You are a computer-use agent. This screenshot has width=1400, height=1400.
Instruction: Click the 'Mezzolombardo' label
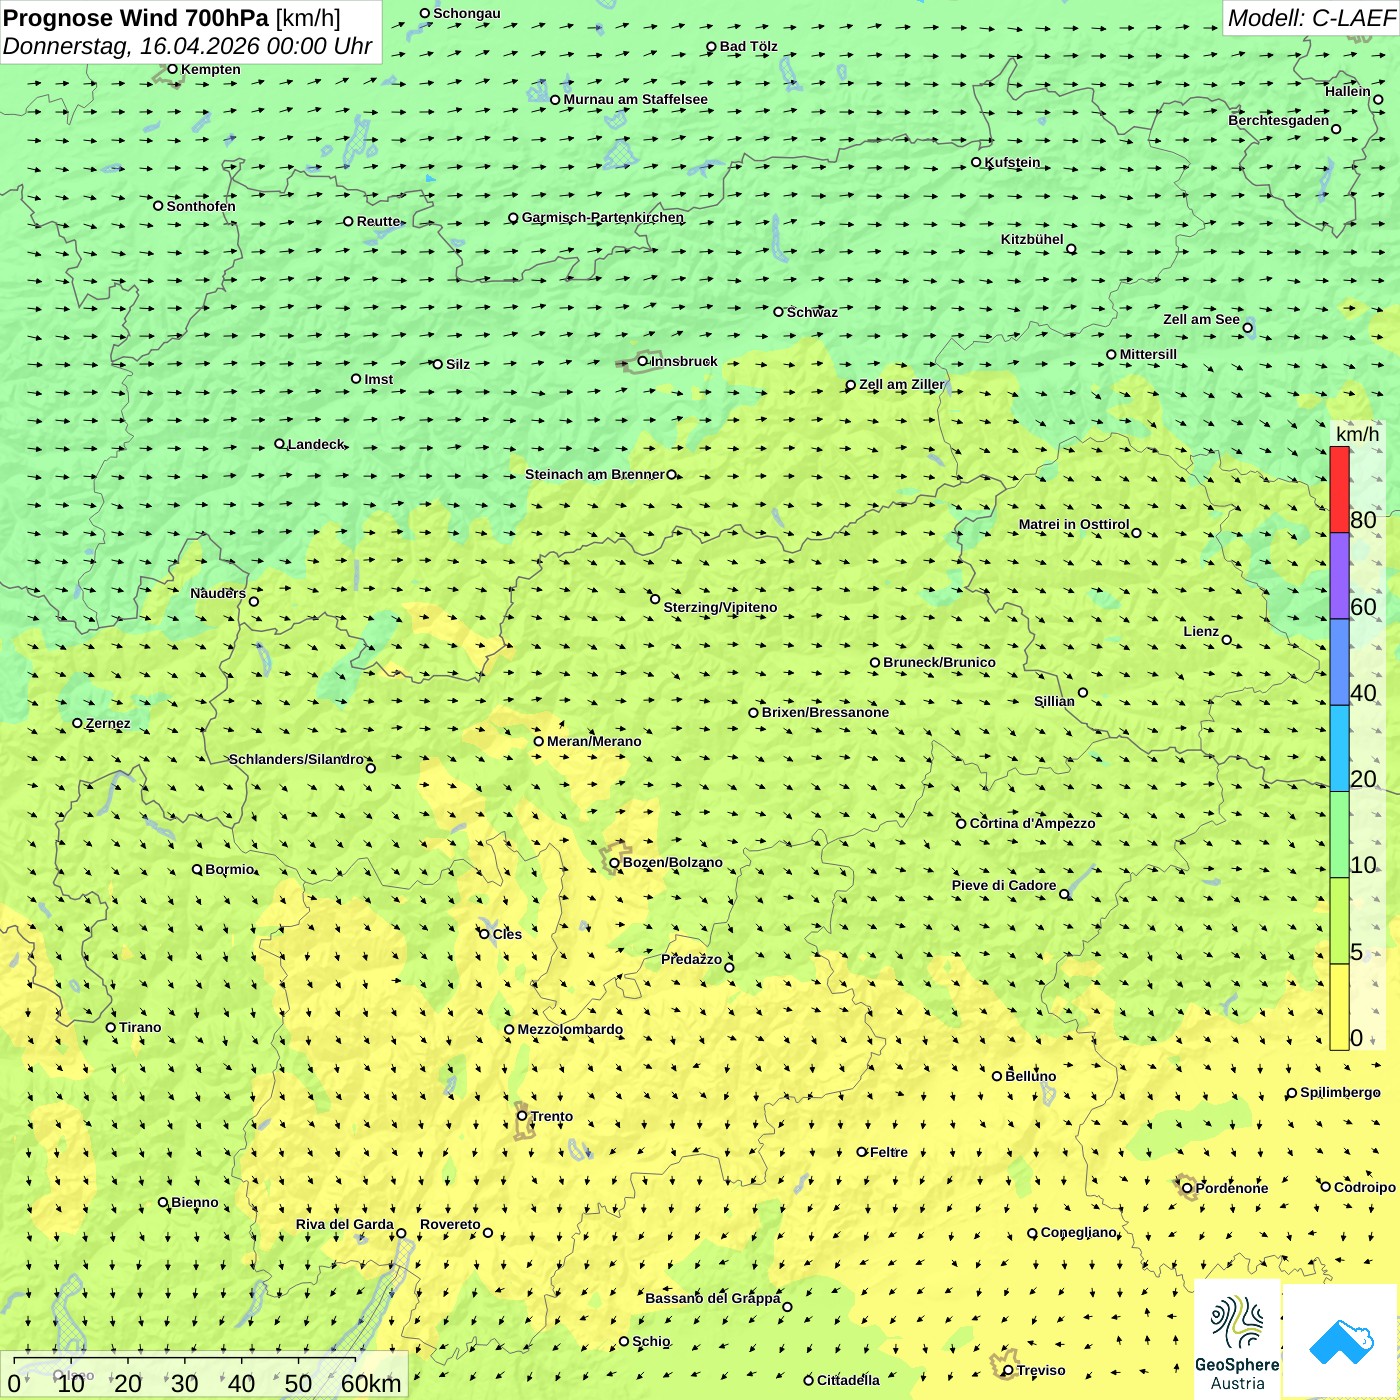point(570,1029)
